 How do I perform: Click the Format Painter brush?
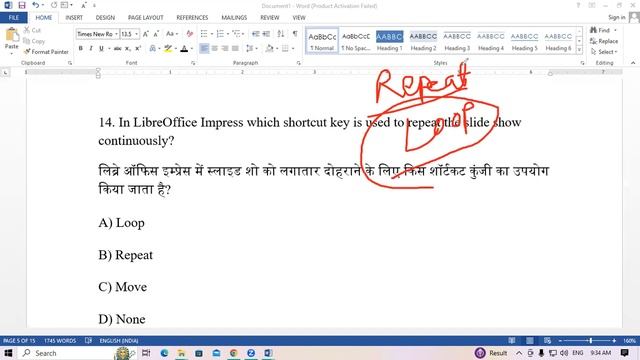coord(27,52)
